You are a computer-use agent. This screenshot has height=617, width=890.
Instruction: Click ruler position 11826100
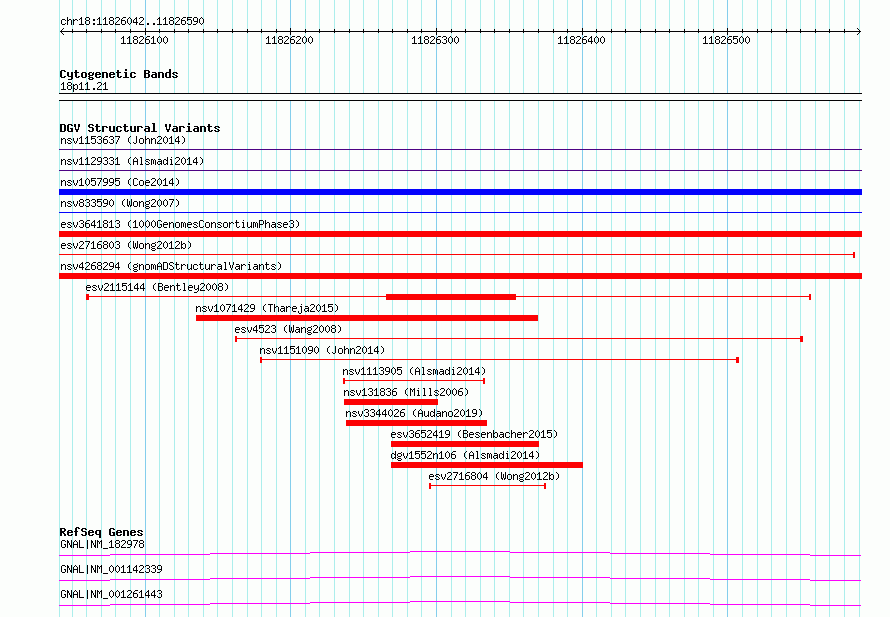[x=144, y=40]
